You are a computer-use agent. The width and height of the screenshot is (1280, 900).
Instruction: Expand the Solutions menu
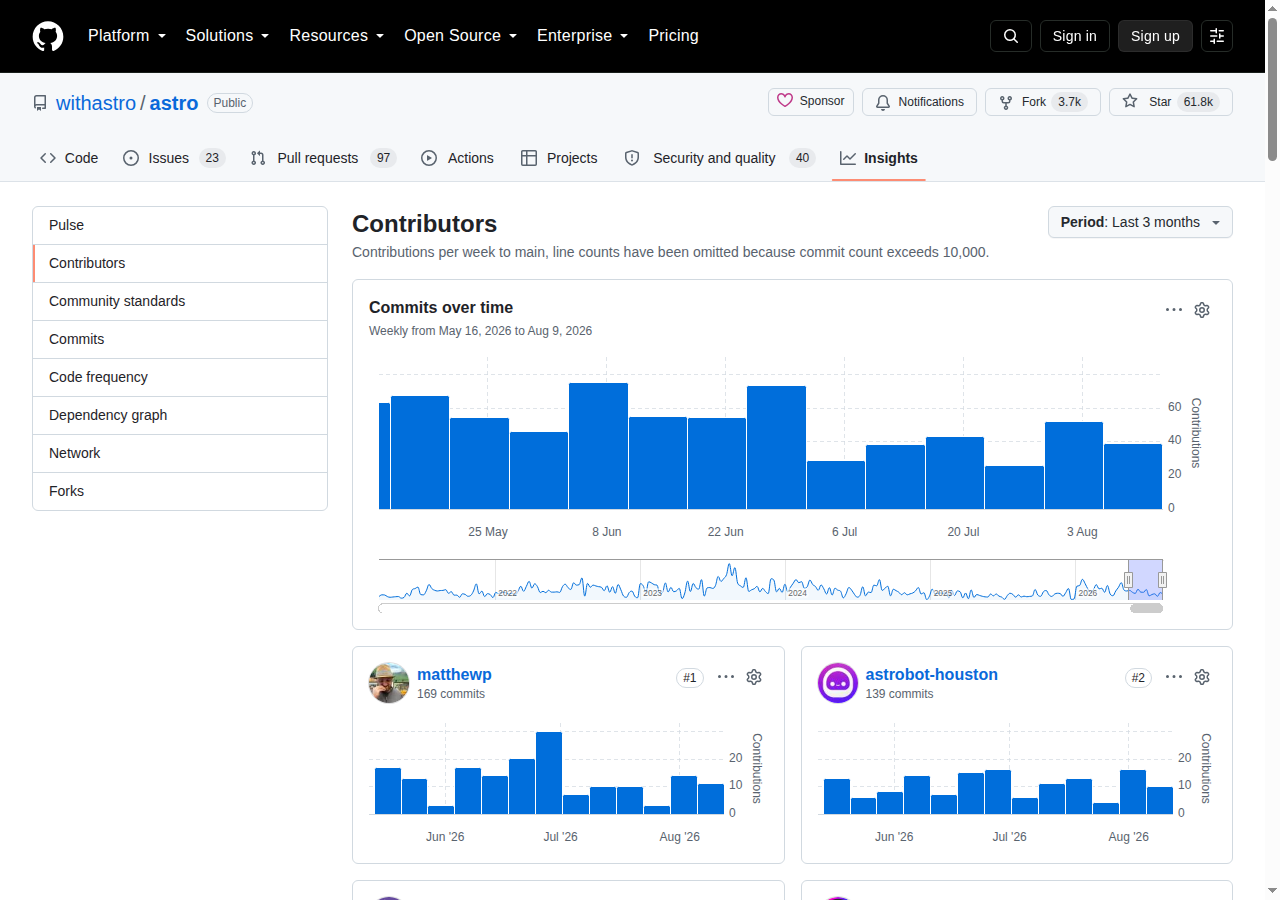(228, 36)
